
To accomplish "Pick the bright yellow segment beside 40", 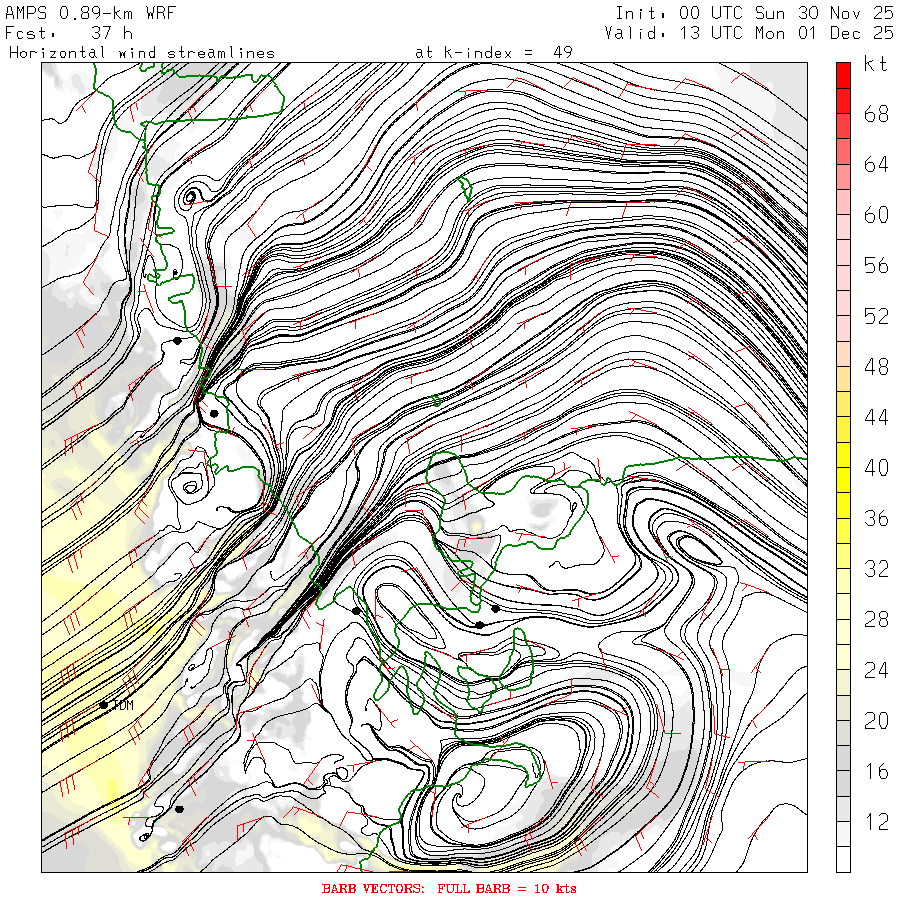I will click(x=843, y=480).
